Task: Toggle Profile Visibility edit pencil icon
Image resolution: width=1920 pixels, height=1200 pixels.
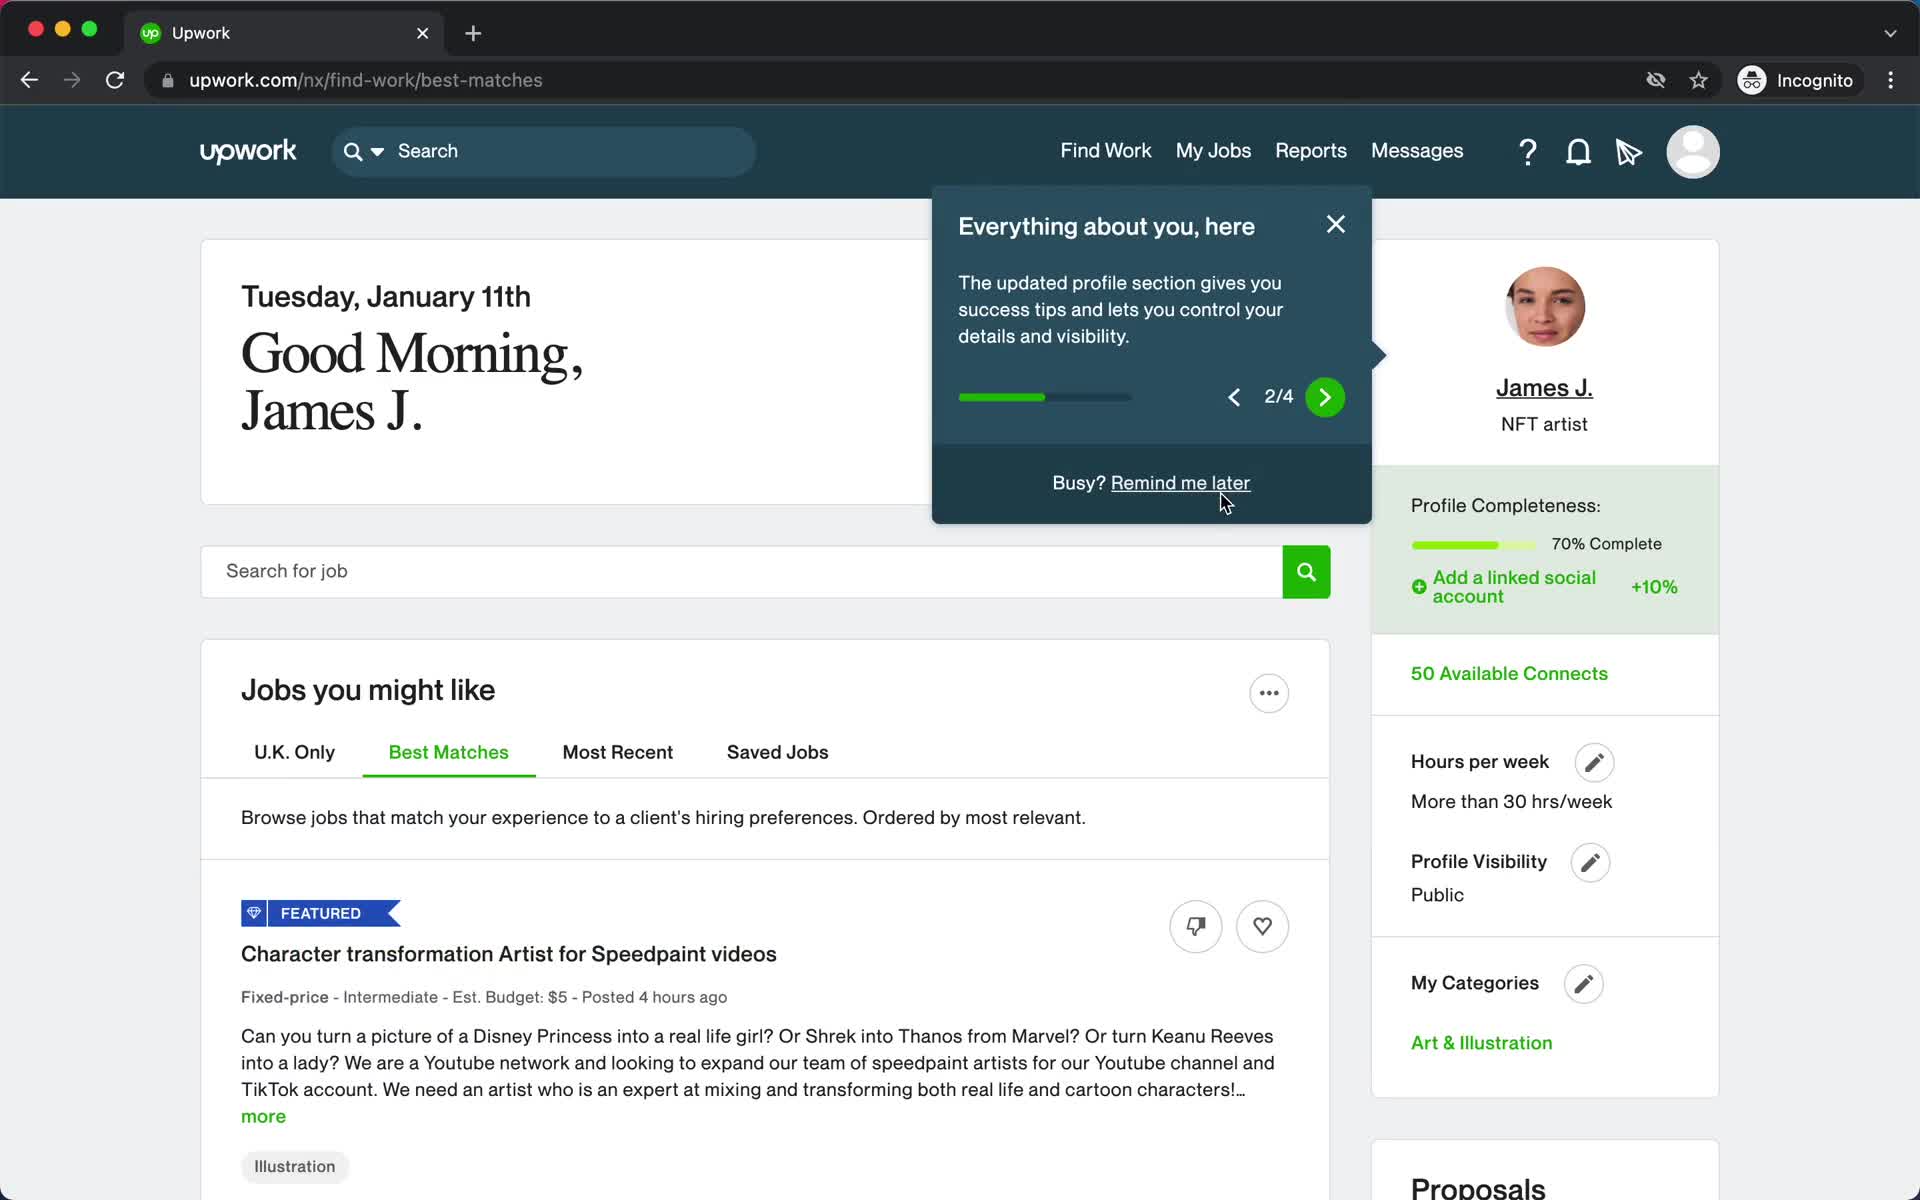Action: point(1590,861)
